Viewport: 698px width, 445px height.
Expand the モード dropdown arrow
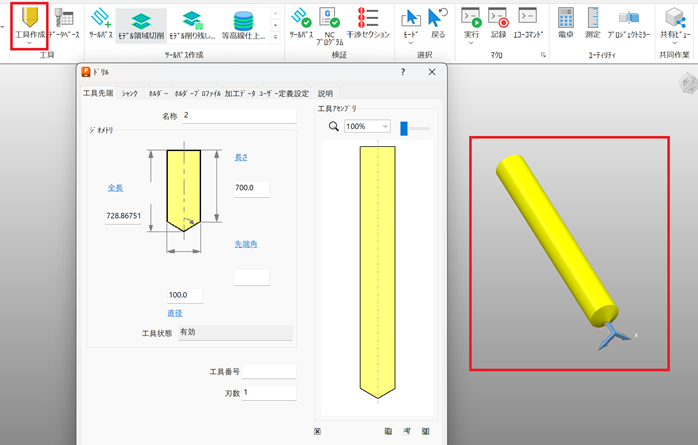click(x=410, y=43)
